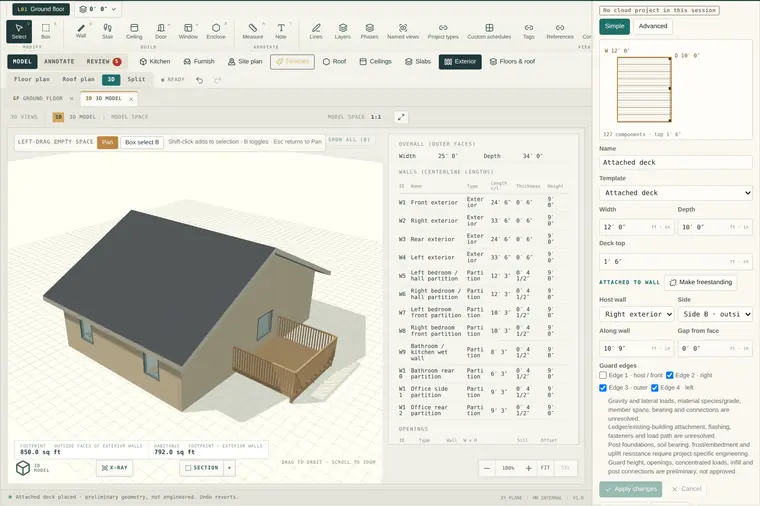The image size is (760, 506).
Task: Open the elevation 0' 0" dropdown
Action: (98, 9)
